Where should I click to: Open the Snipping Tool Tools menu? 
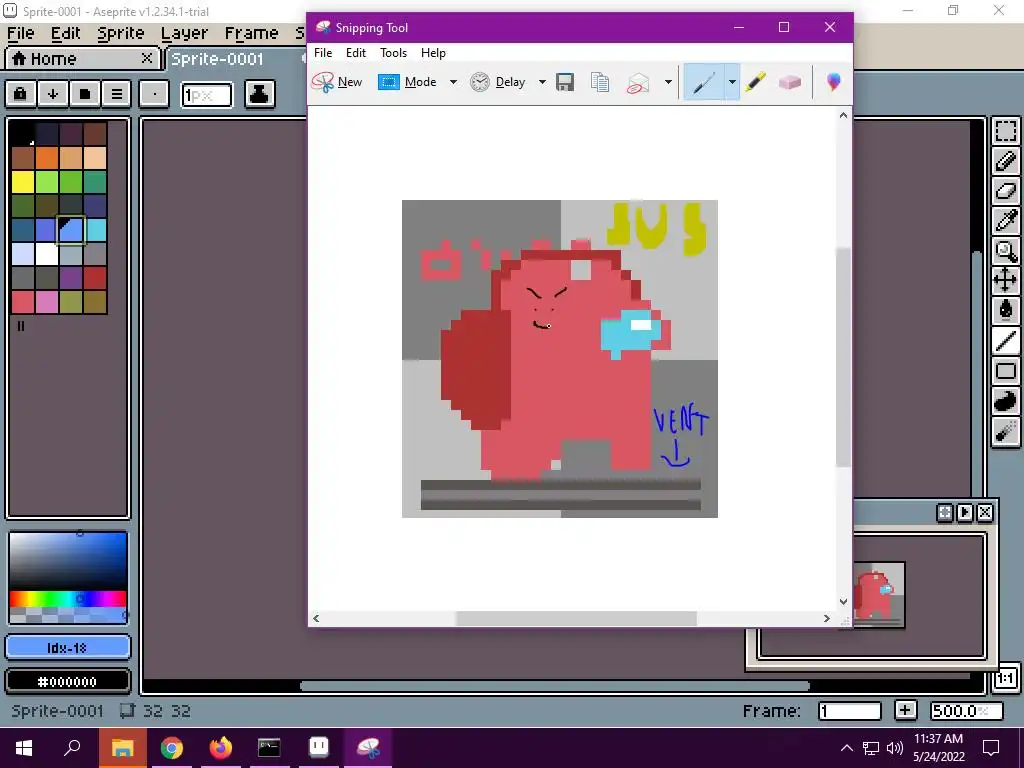[x=393, y=53]
